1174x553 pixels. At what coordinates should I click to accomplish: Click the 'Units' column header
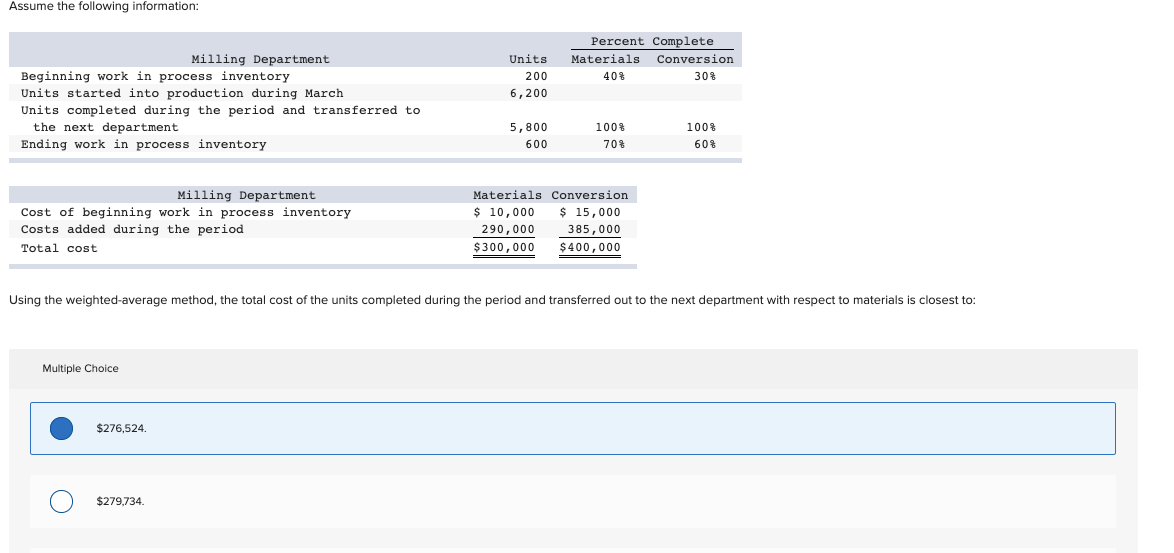[528, 59]
